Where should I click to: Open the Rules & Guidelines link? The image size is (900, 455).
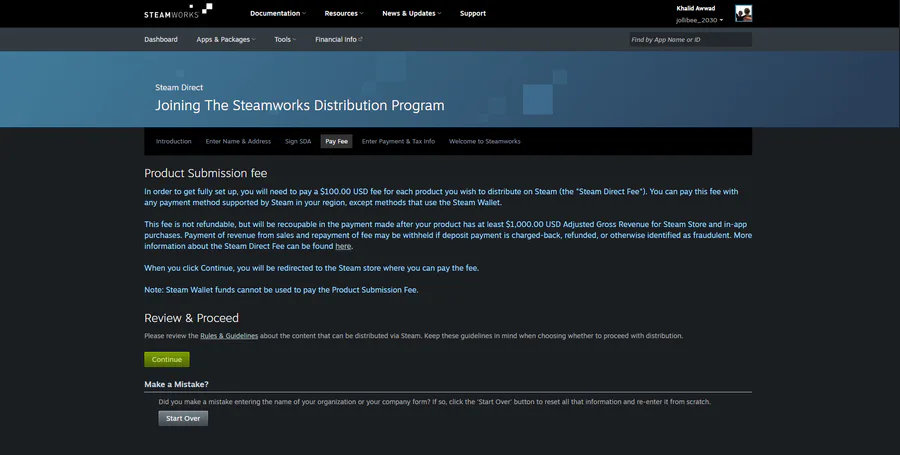pyautogui.click(x=229, y=336)
